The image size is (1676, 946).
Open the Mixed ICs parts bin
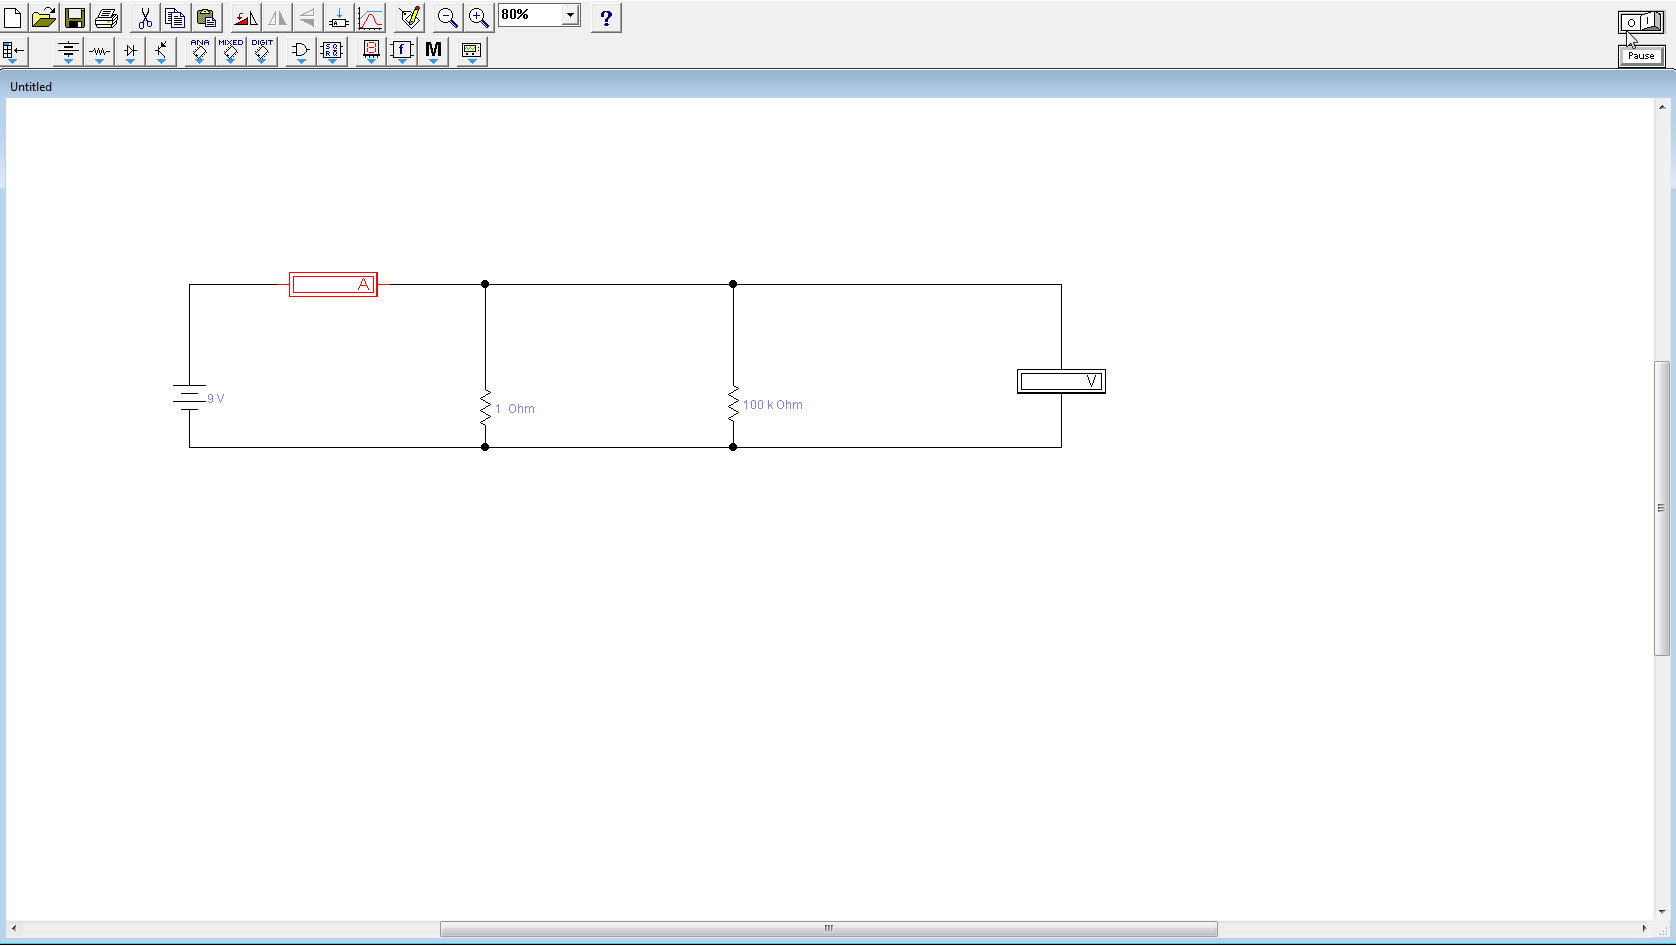coord(231,52)
